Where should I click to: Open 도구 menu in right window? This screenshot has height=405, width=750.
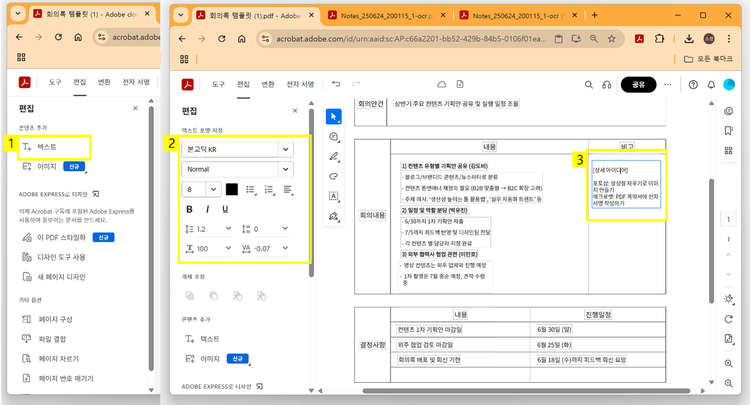click(218, 85)
